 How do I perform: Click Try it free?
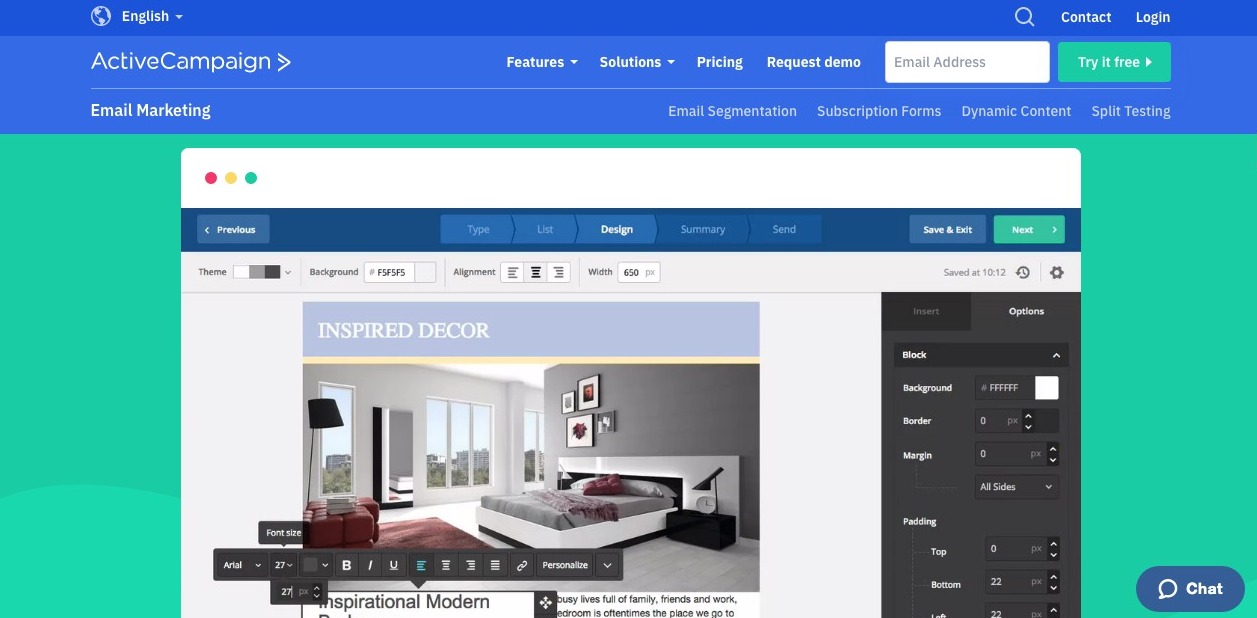click(1114, 62)
